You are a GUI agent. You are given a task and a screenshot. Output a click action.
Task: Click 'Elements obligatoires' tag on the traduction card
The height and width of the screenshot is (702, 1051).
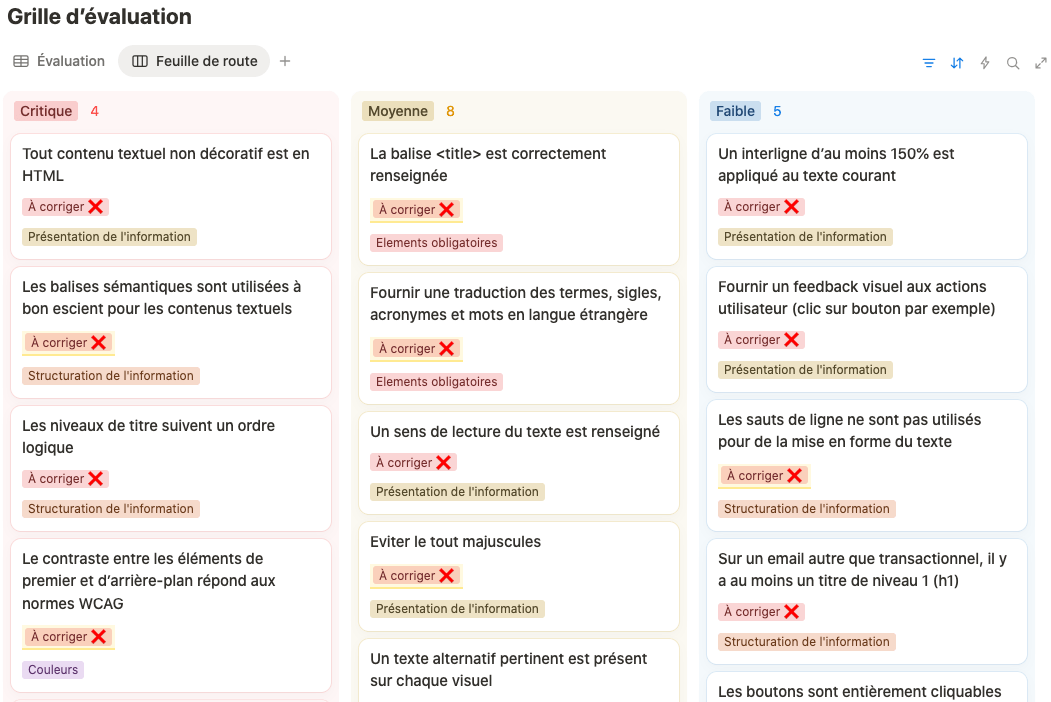coord(436,382)
